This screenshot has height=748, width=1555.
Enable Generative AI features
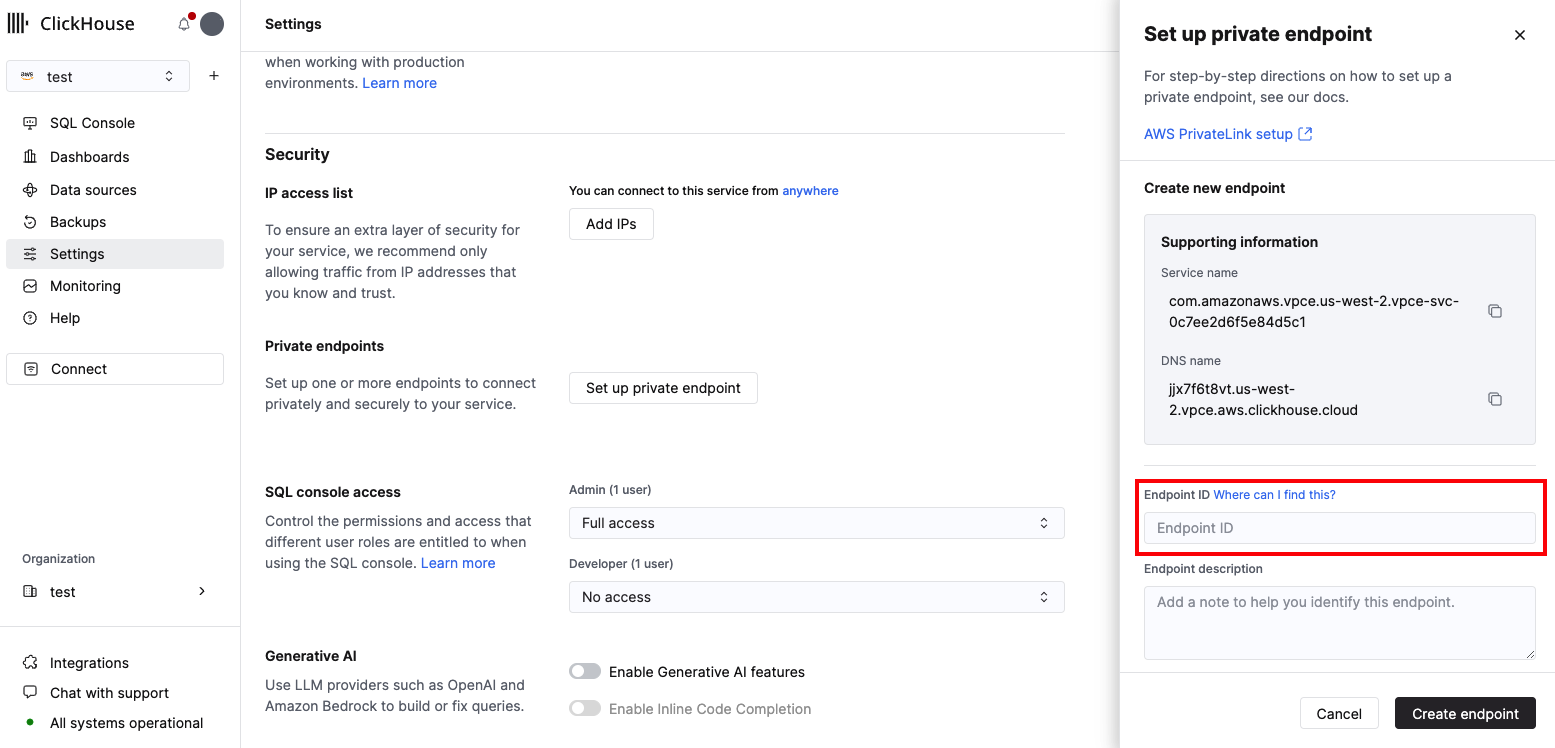pyautogui.click(x=585, y=671)
